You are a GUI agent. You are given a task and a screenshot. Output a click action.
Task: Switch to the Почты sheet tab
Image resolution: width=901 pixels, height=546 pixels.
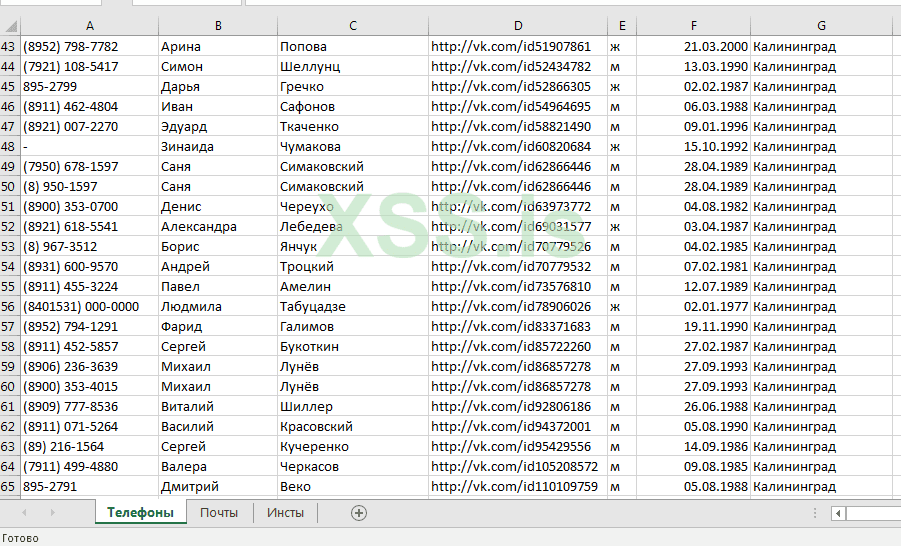pyautogui.click(x=219, y=513)
